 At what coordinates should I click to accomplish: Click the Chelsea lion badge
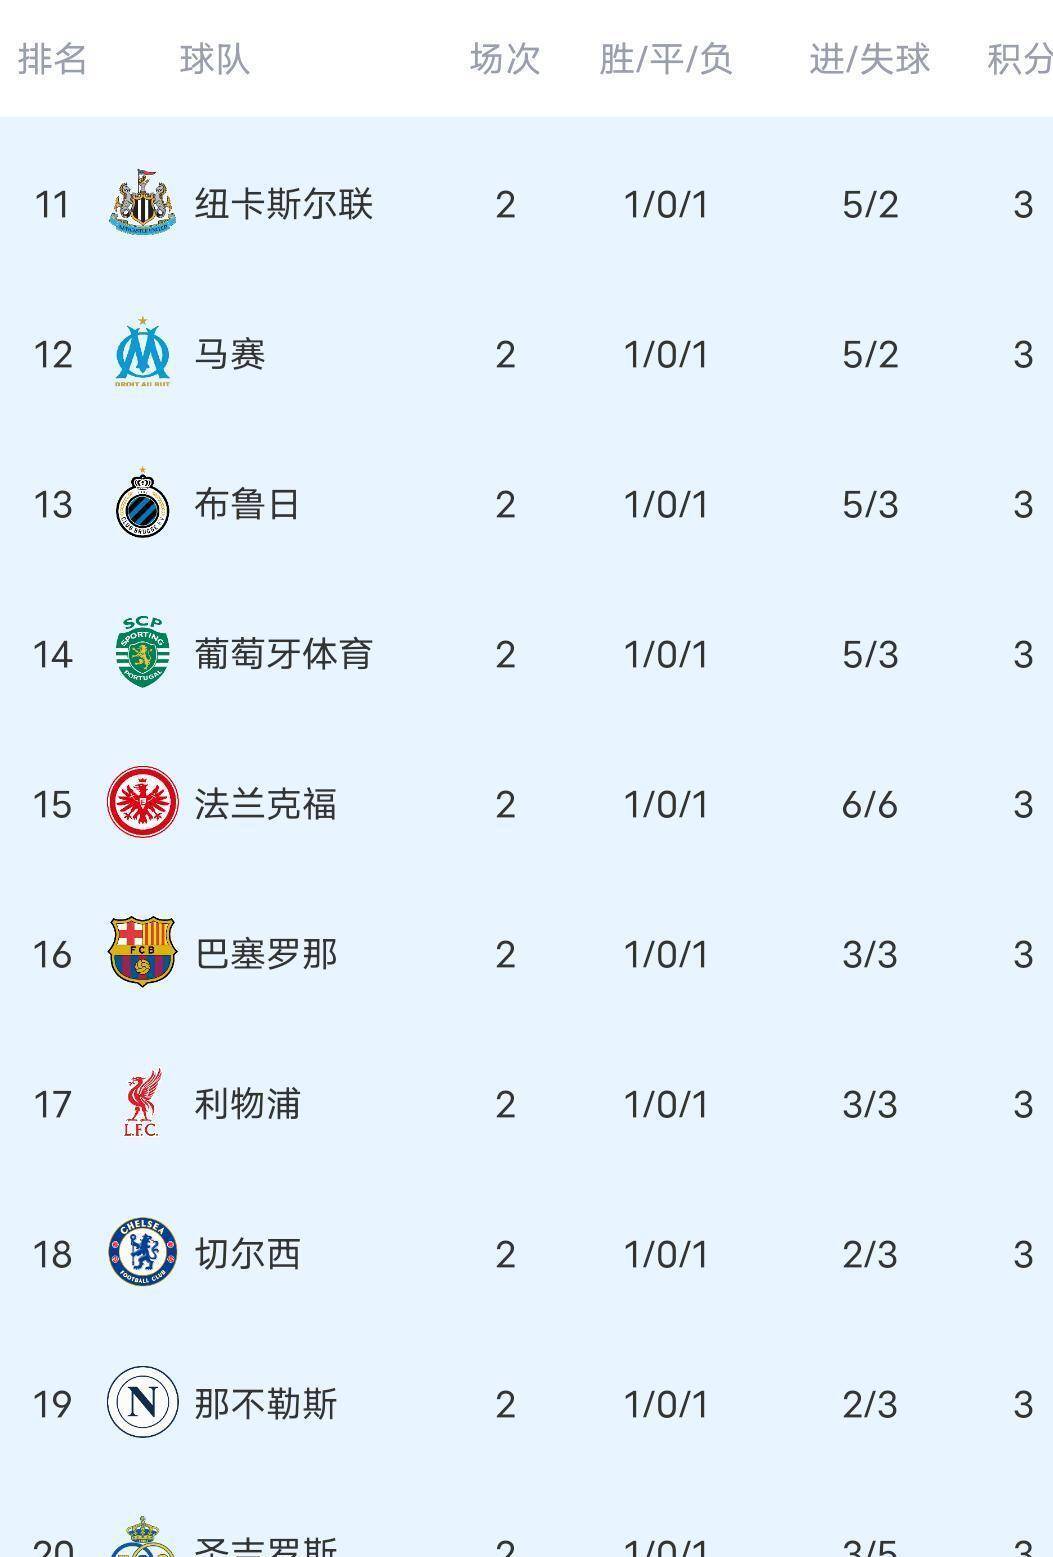coord(143,1254)
